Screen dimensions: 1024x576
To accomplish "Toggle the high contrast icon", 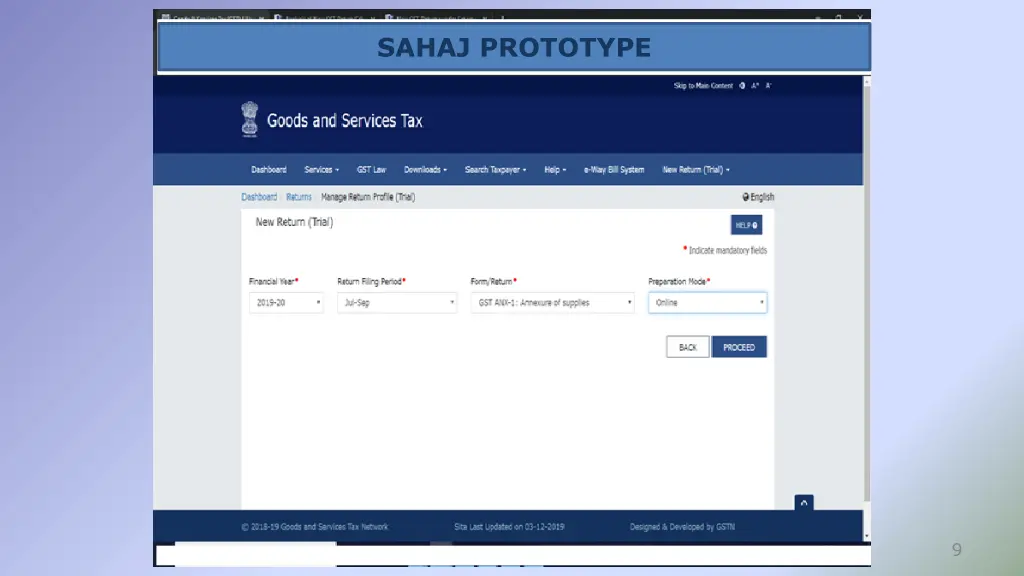I will [742, 86].
